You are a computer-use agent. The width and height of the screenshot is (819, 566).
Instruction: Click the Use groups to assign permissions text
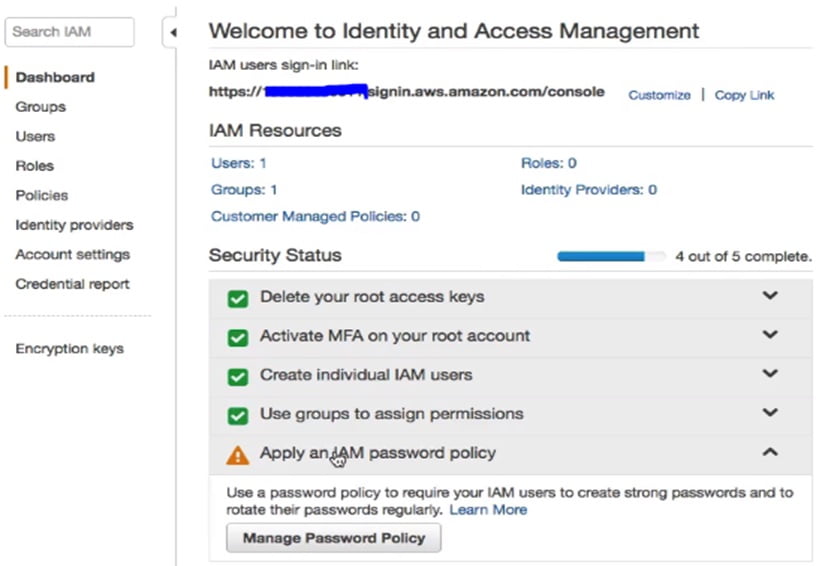[x=392, y=414]
